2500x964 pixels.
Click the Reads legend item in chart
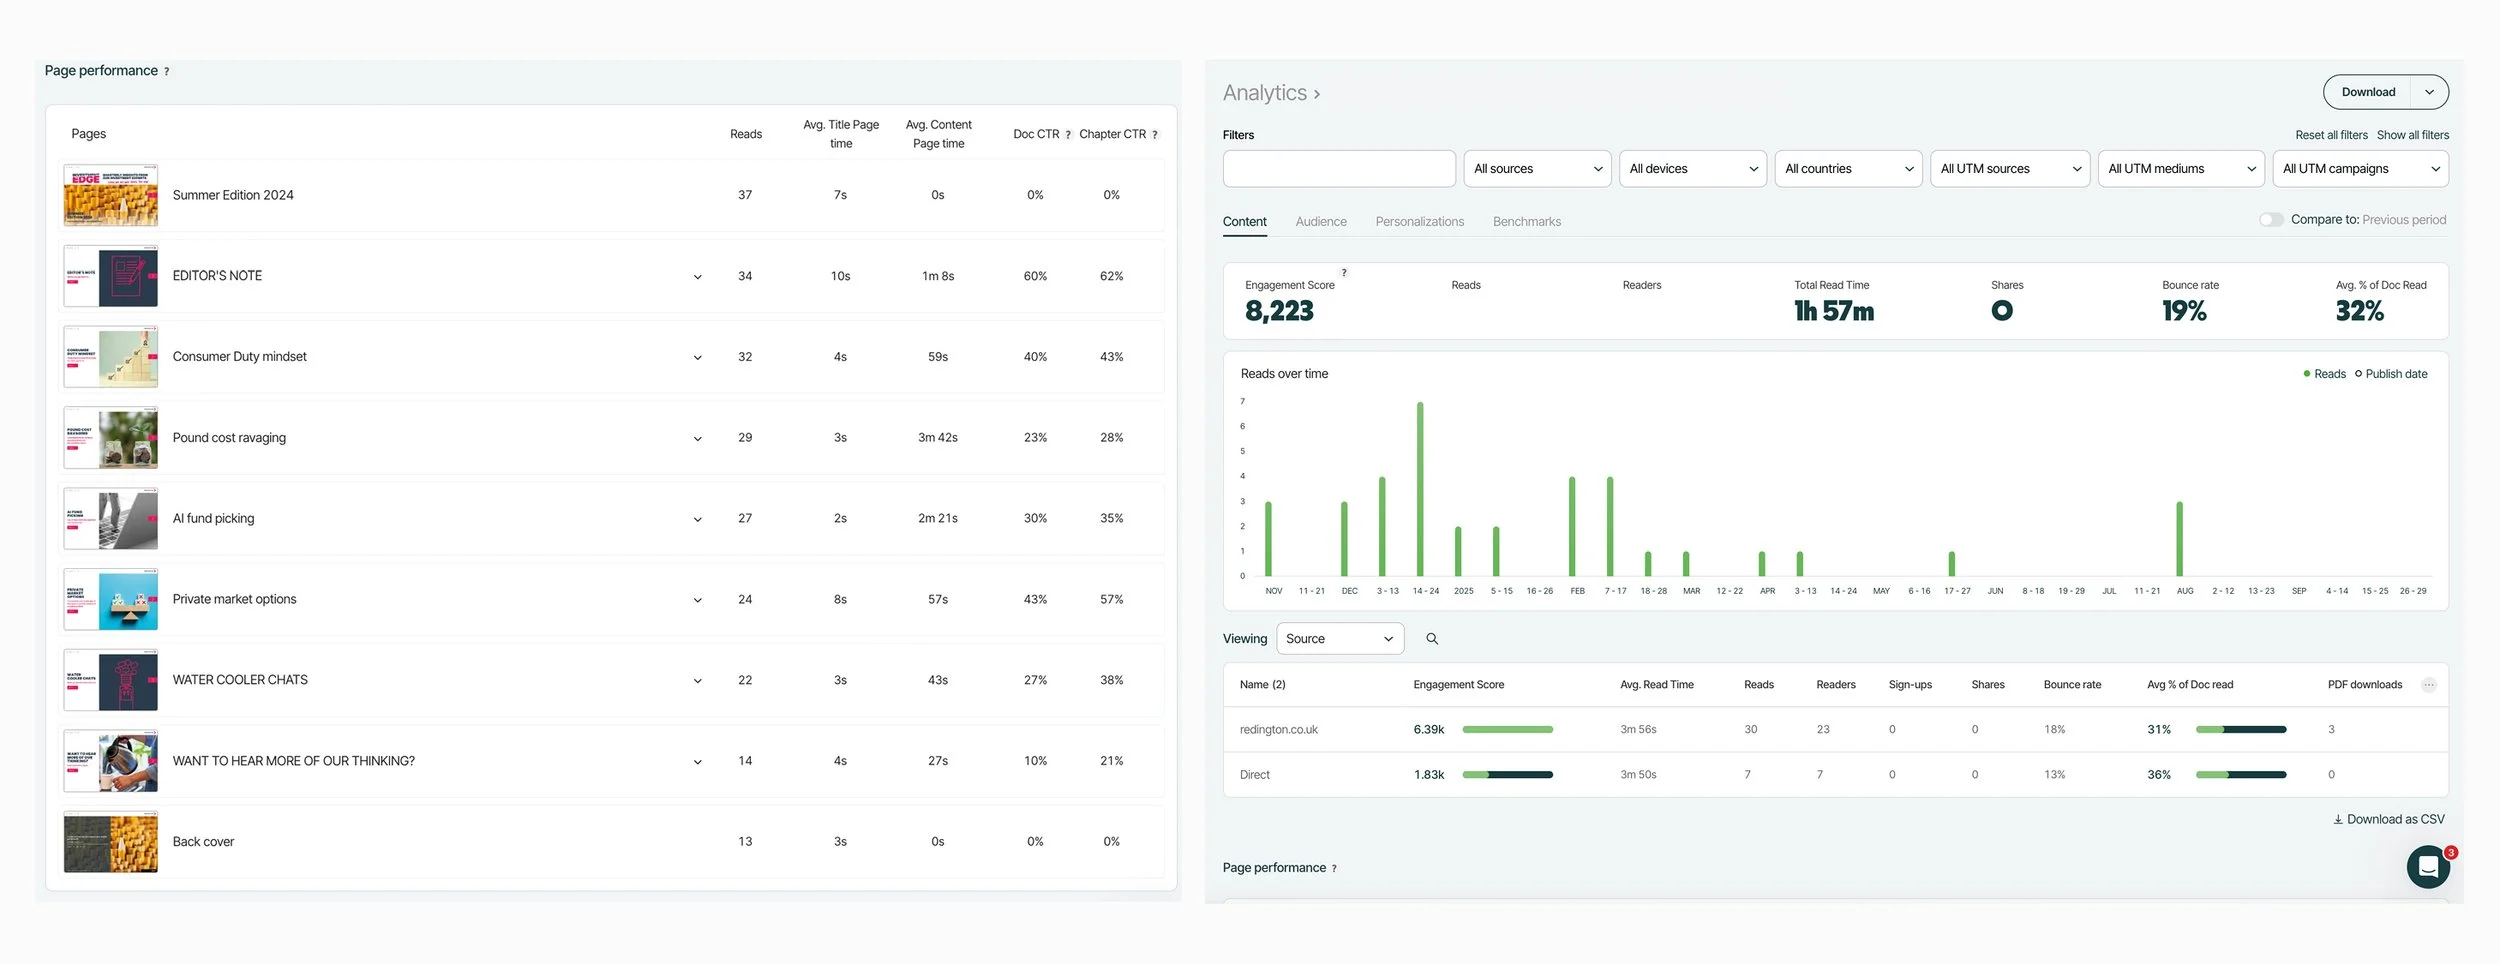(x=2324, y=374)
